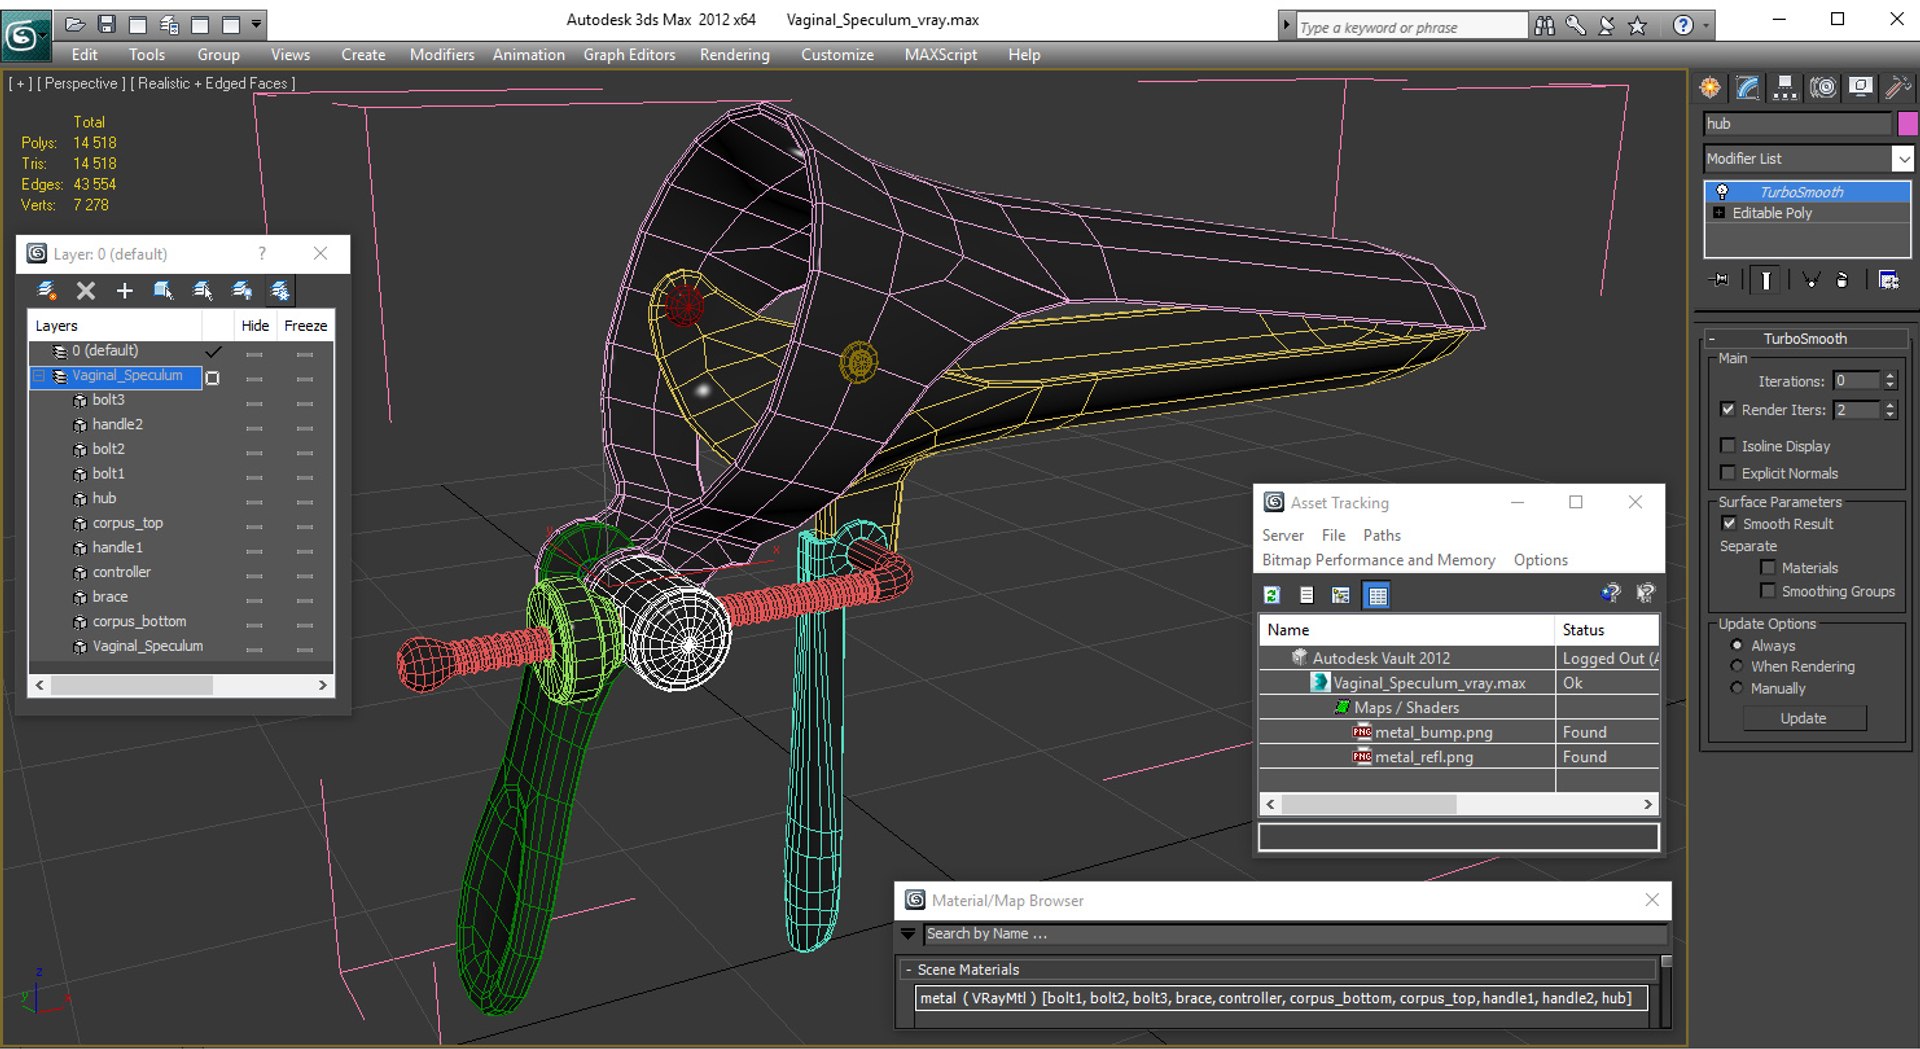The width and height of the screenshot is (1920, 1049).
Task: Select the When Rendering update option
Action: click(x=1737, y=666)
